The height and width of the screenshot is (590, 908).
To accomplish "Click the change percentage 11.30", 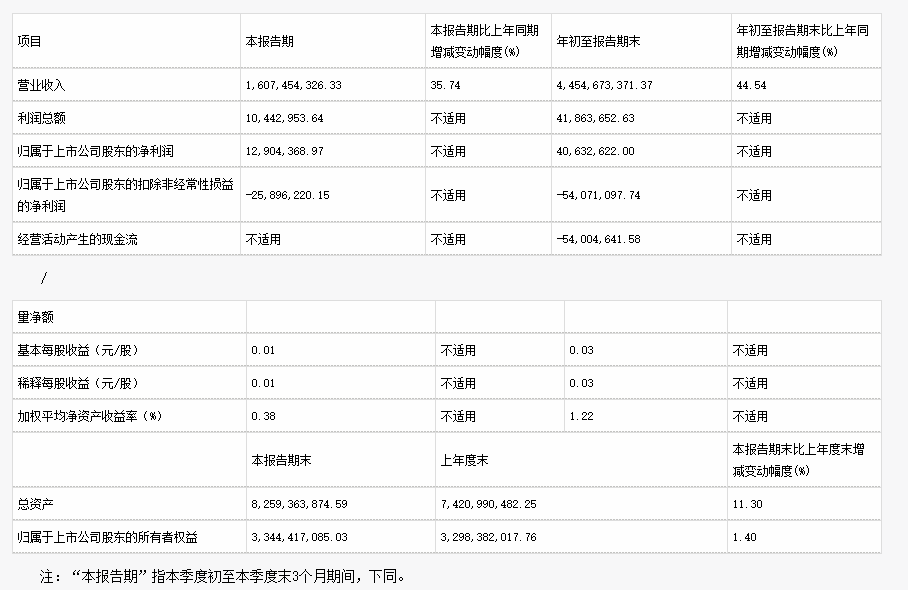I will point(743,504).
